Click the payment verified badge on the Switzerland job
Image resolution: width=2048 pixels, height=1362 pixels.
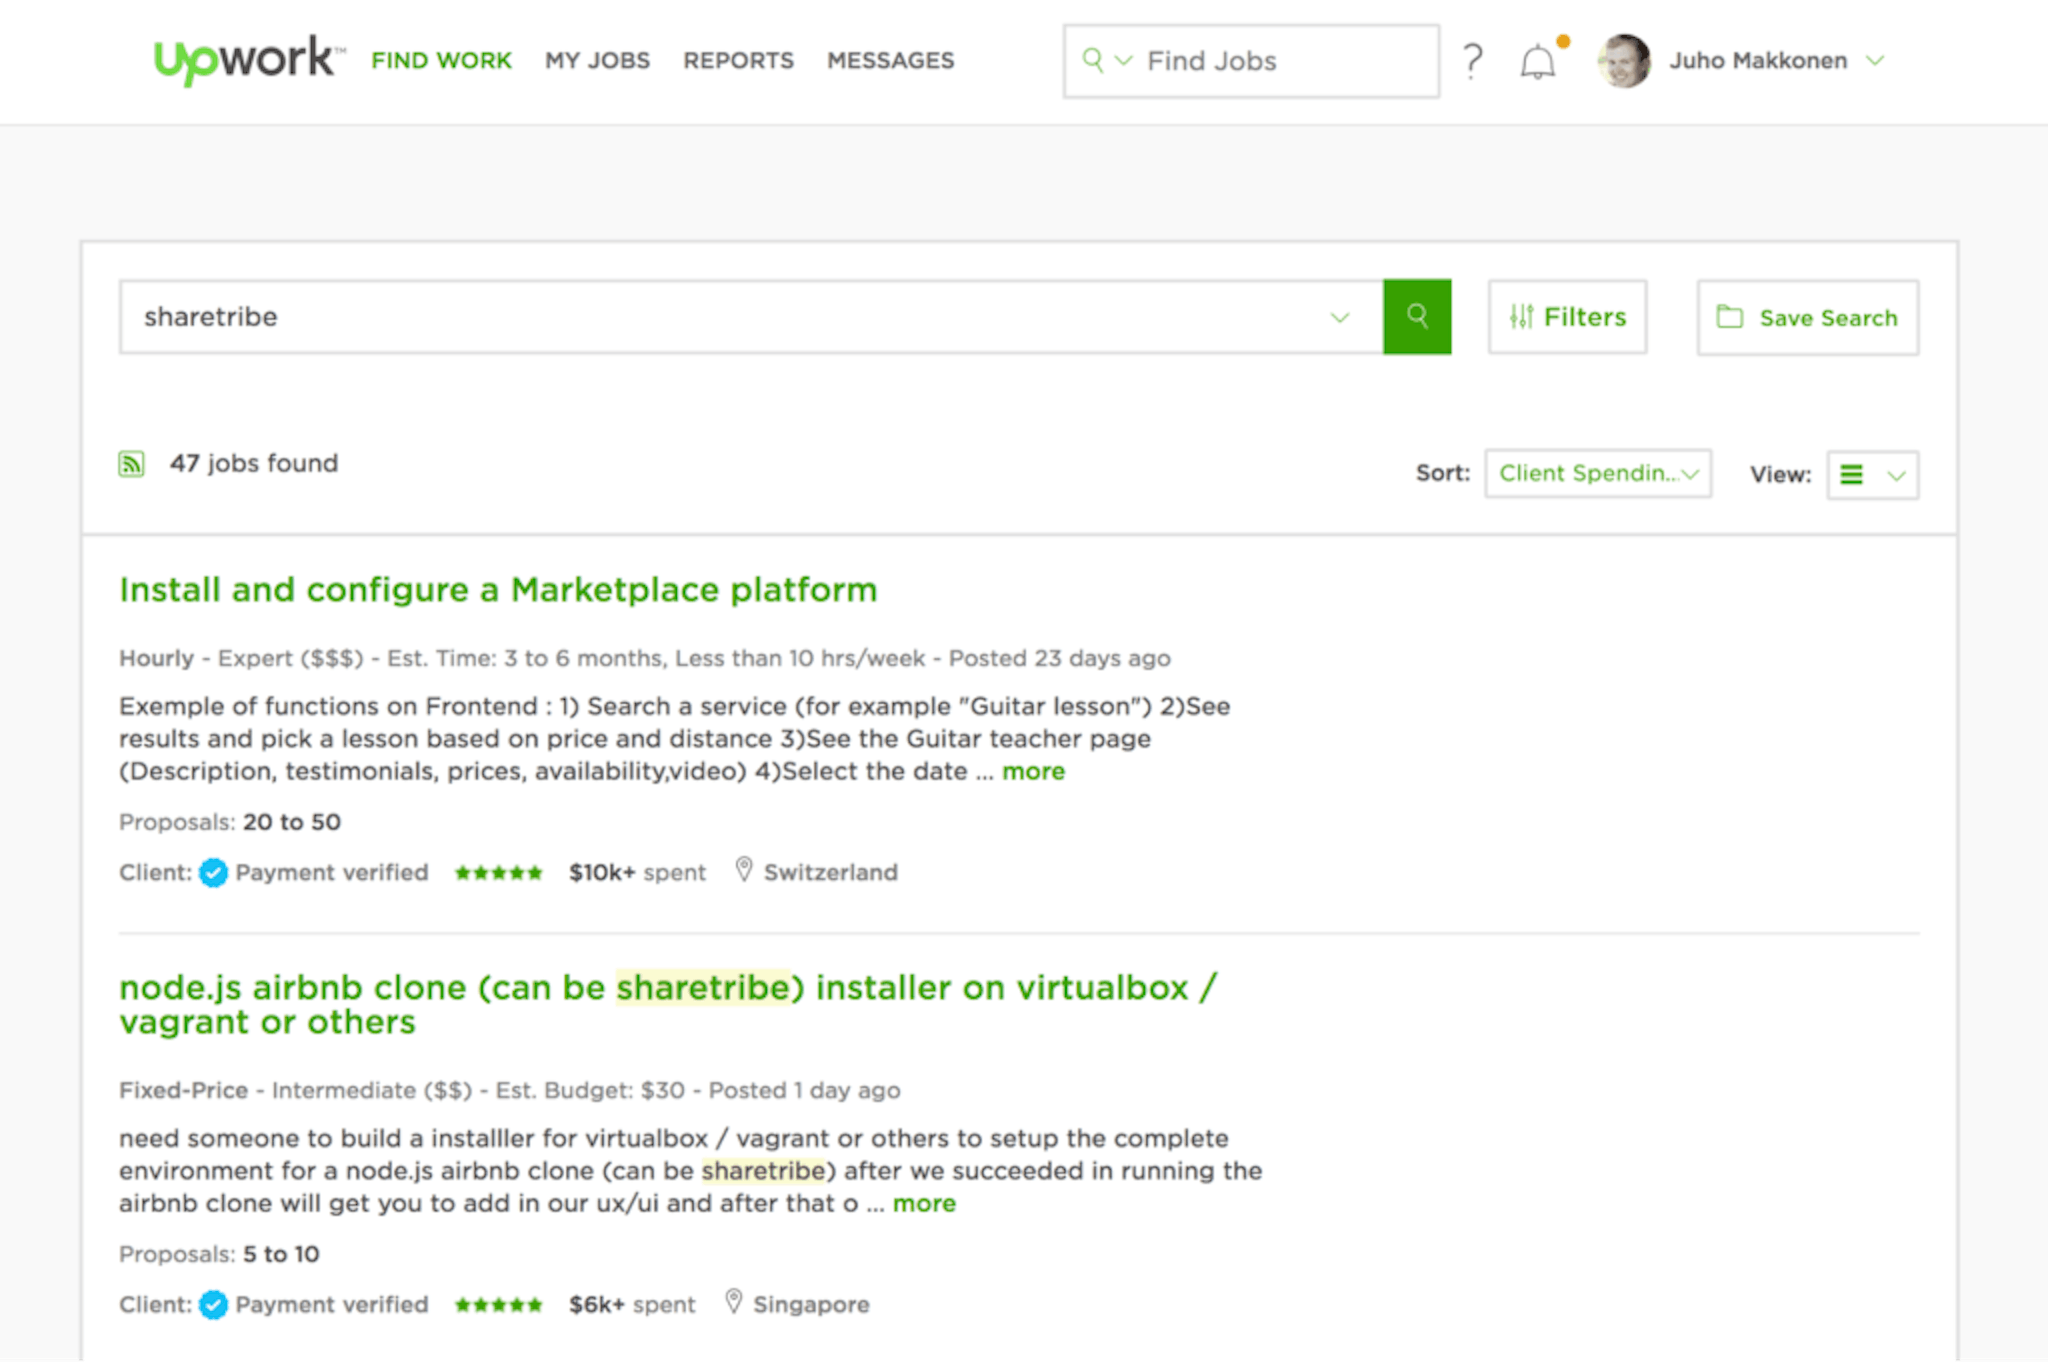213,872
